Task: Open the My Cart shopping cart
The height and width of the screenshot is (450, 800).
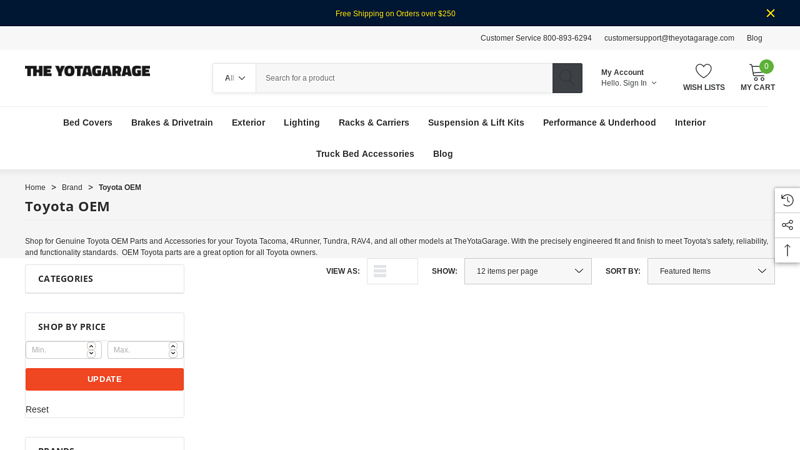Action: (757, 73)
